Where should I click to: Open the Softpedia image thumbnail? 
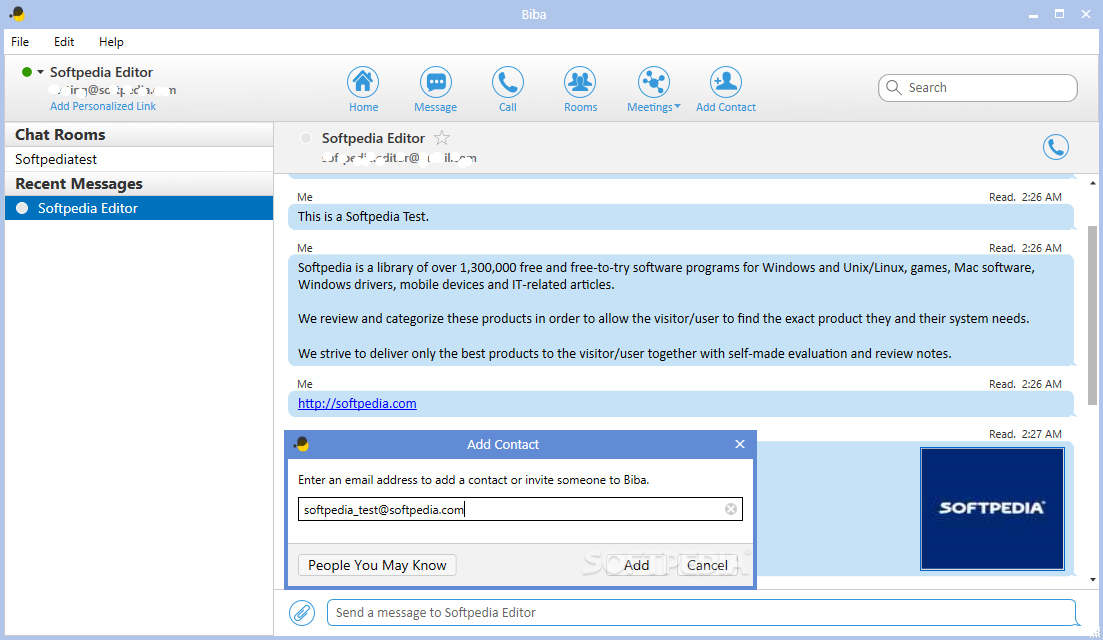coord(992,508)
